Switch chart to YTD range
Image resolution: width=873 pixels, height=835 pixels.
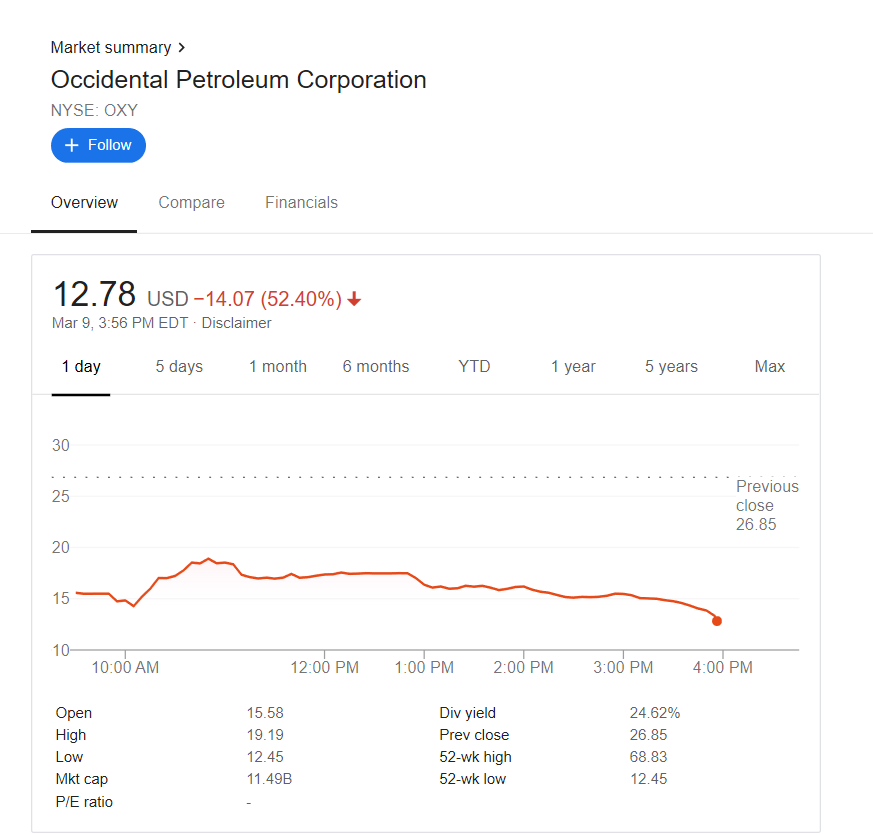tap(474, 366)
